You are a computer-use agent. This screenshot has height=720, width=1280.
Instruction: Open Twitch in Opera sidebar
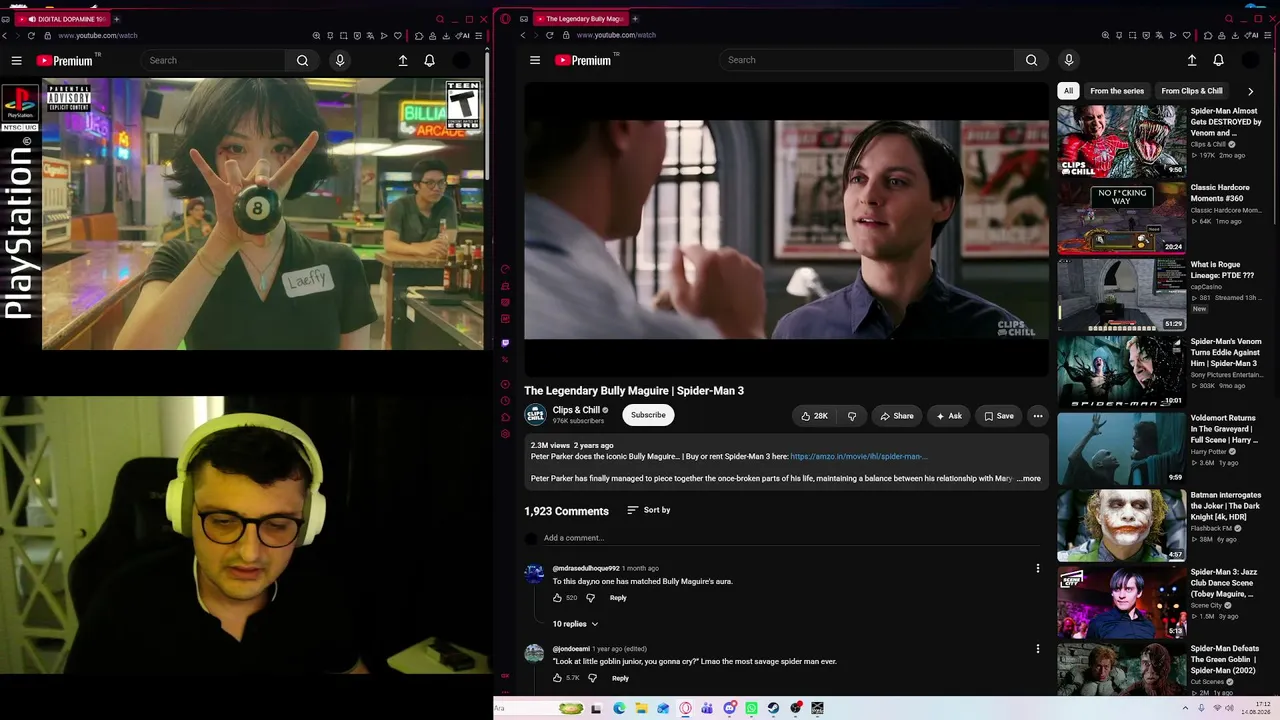pos(505,343)
